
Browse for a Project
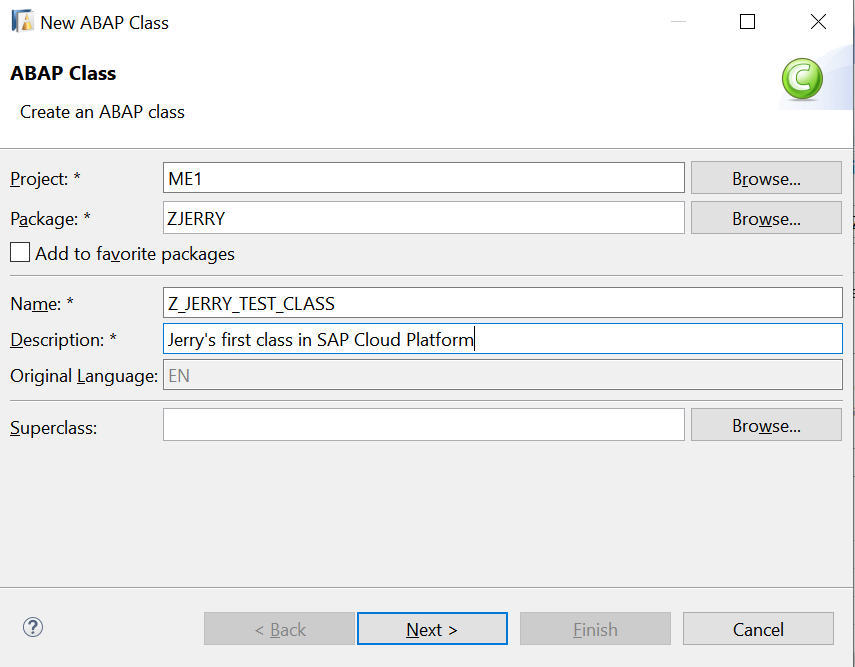(x=766, y=179)
